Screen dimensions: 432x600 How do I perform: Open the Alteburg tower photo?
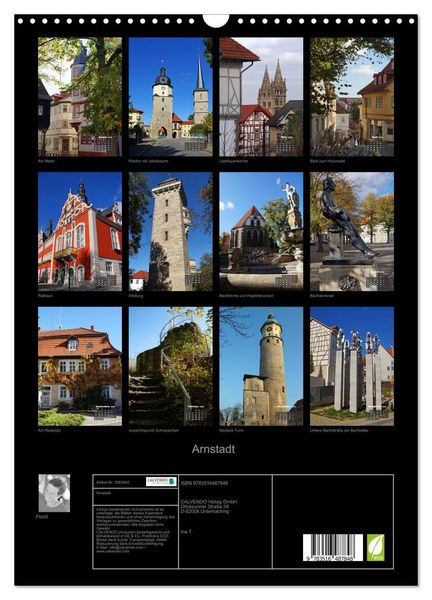coord(171,232)
